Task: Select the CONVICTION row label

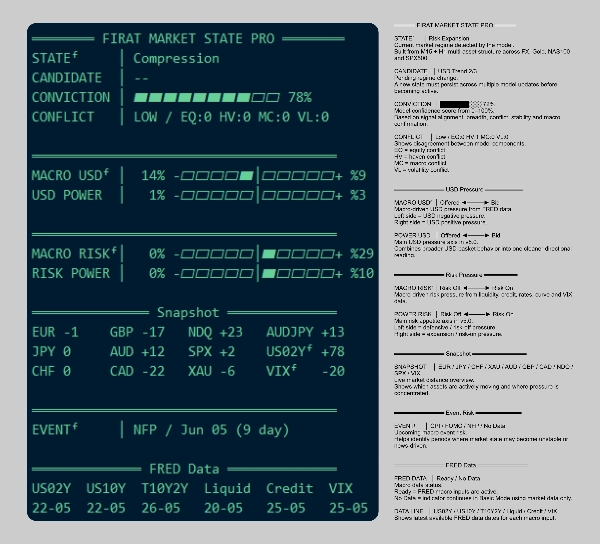Action: point(71,97)
